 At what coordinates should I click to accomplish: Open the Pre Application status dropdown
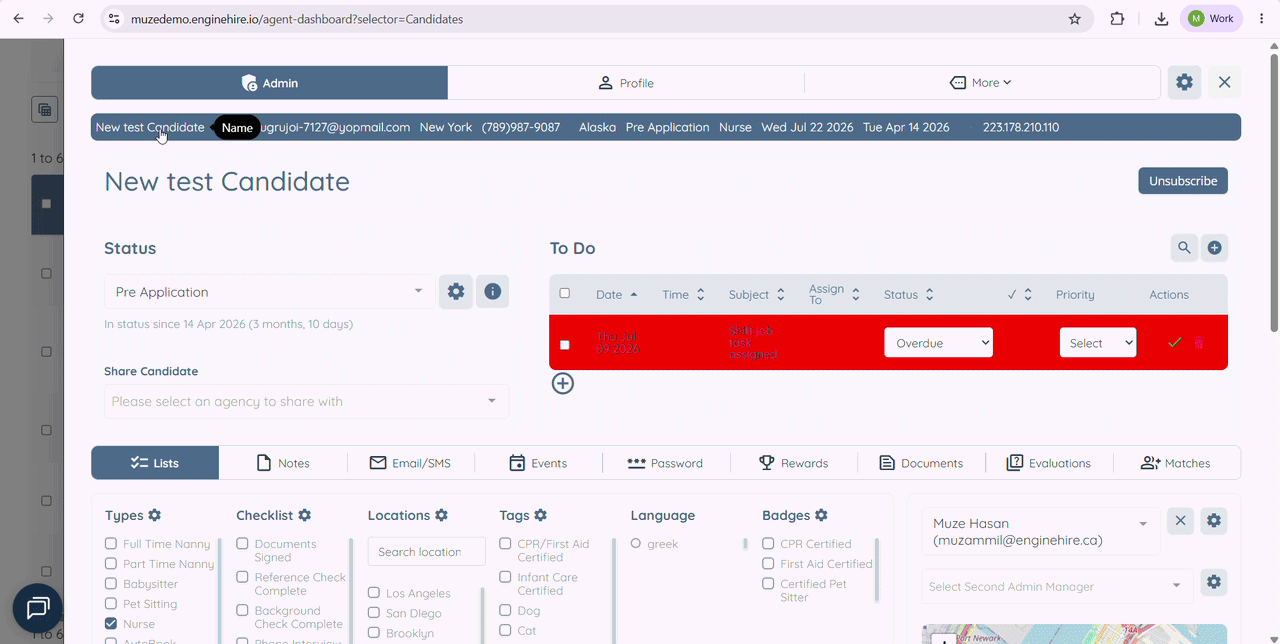pyautogui.click(x=269, y=292)
